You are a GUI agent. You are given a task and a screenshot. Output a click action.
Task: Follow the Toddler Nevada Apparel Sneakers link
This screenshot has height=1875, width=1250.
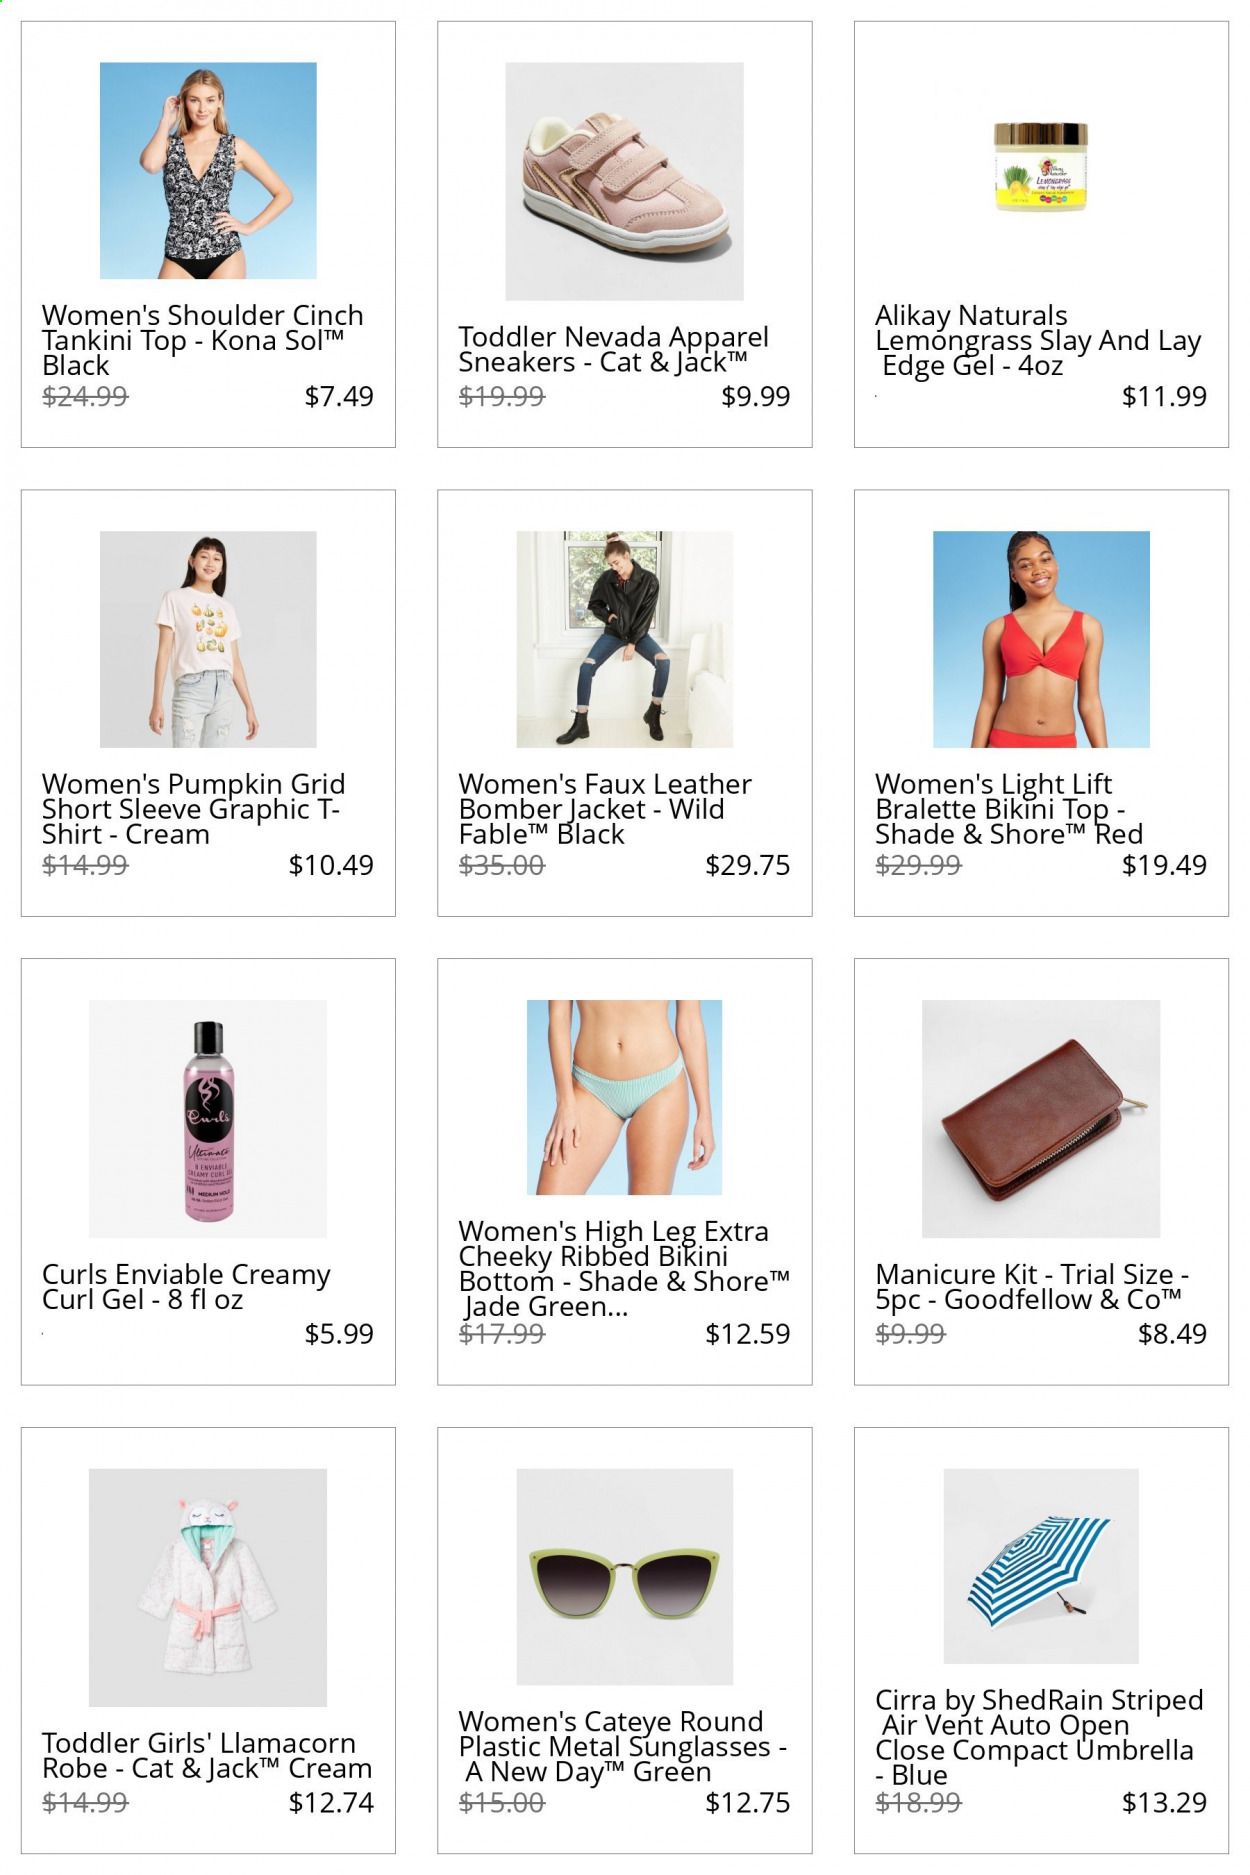pos(614,349)
